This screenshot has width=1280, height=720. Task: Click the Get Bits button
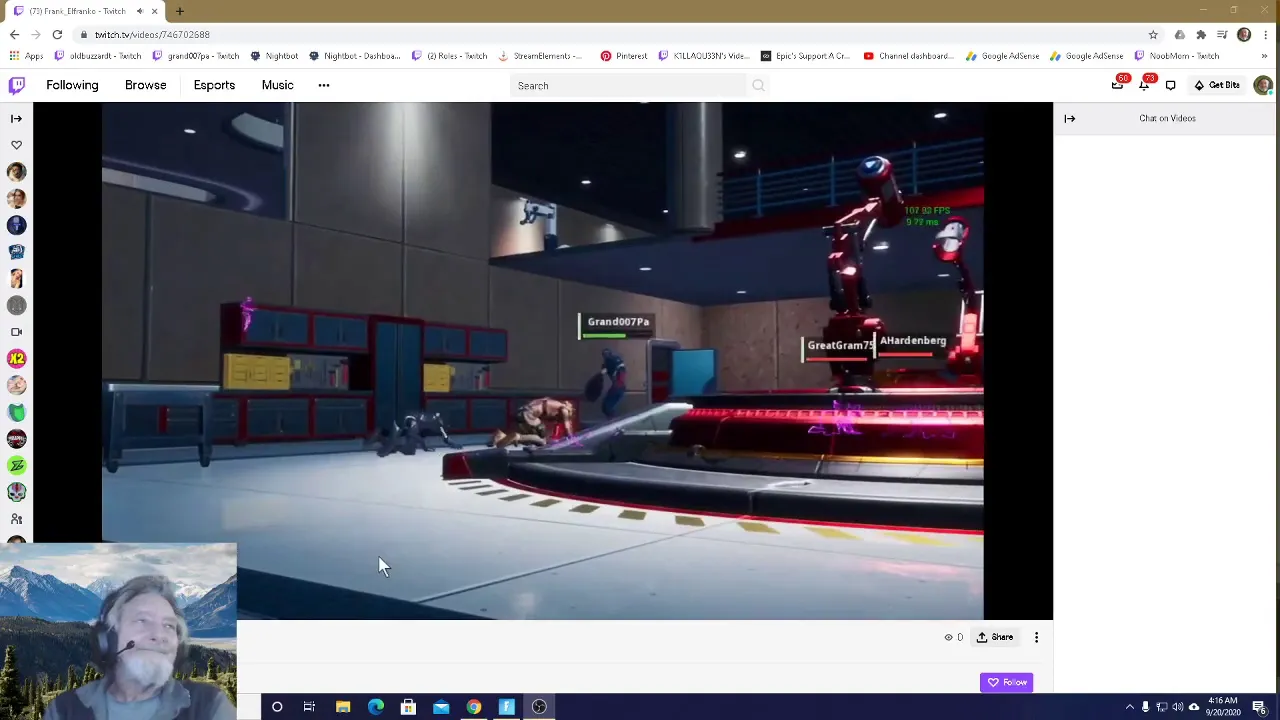pos(1217,85)
